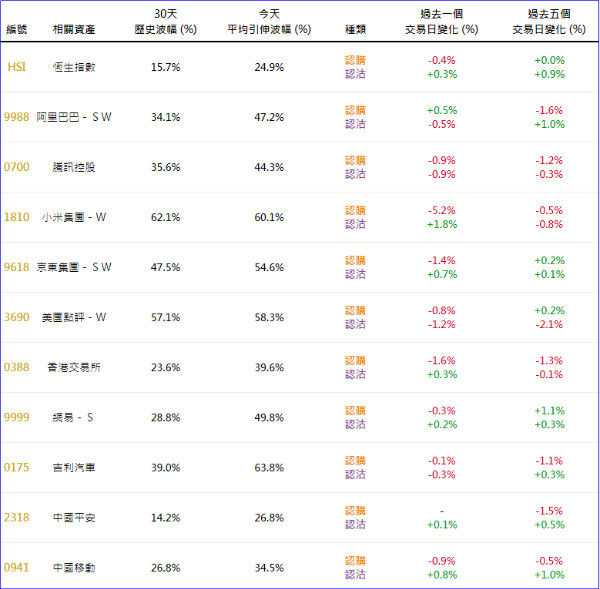Click the 62.1% historical volatility value
Screen dimensions: 600x589
[x=165, y=217]
